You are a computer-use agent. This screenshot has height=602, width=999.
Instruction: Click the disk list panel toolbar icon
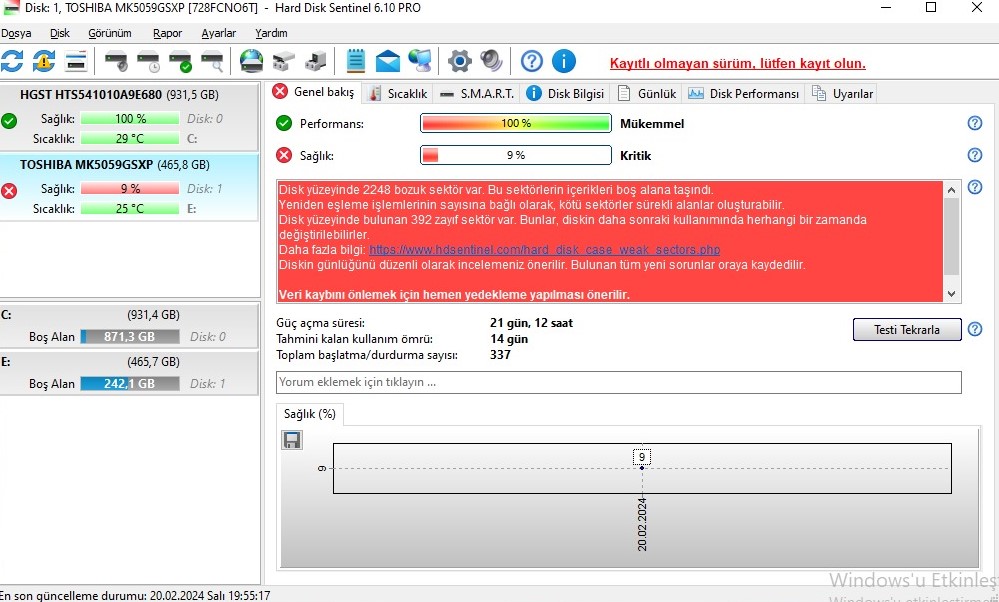(x=76, y=61)
